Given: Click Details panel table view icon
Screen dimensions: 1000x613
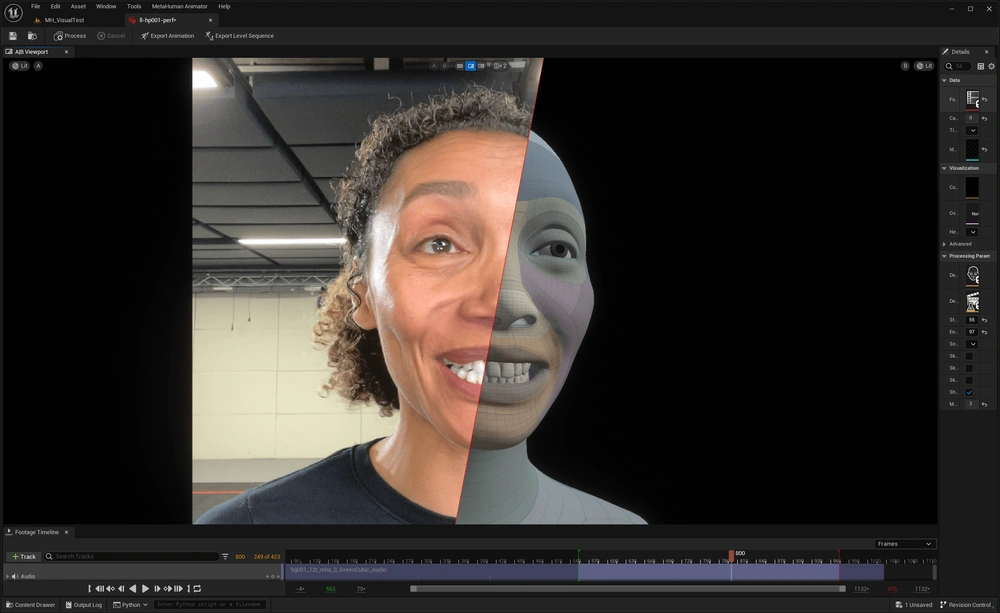Looking at the screenshot, I should pos(980,66).
